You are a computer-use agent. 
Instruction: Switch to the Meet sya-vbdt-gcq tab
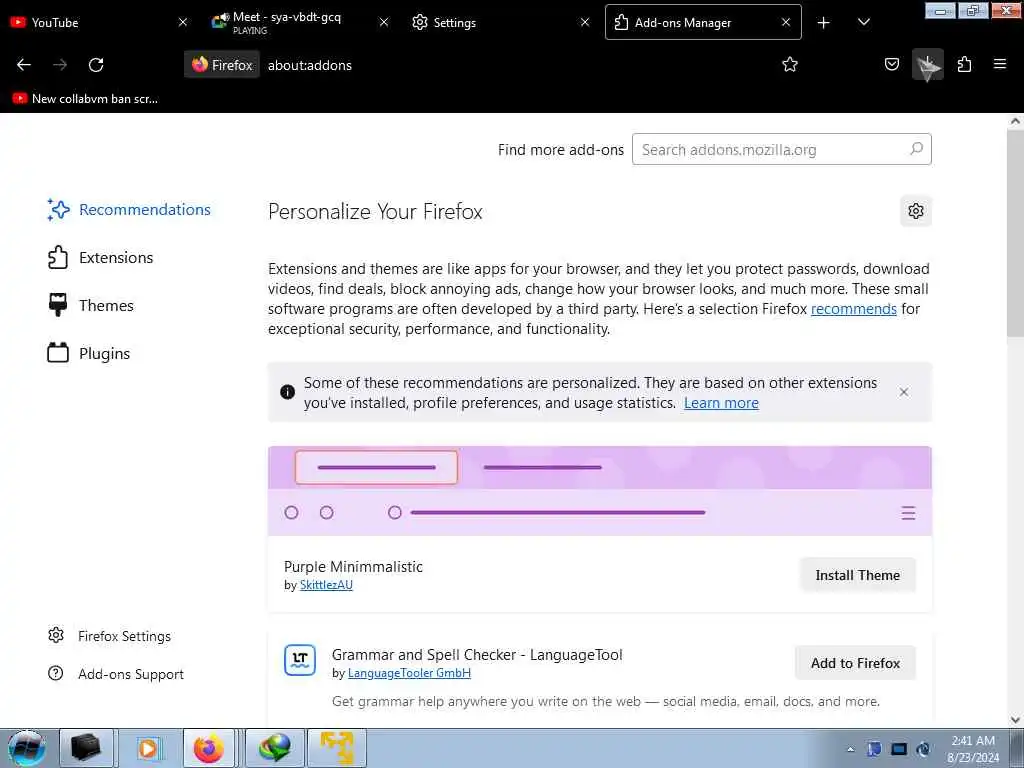pyautogui.click(x=301, y=22)
